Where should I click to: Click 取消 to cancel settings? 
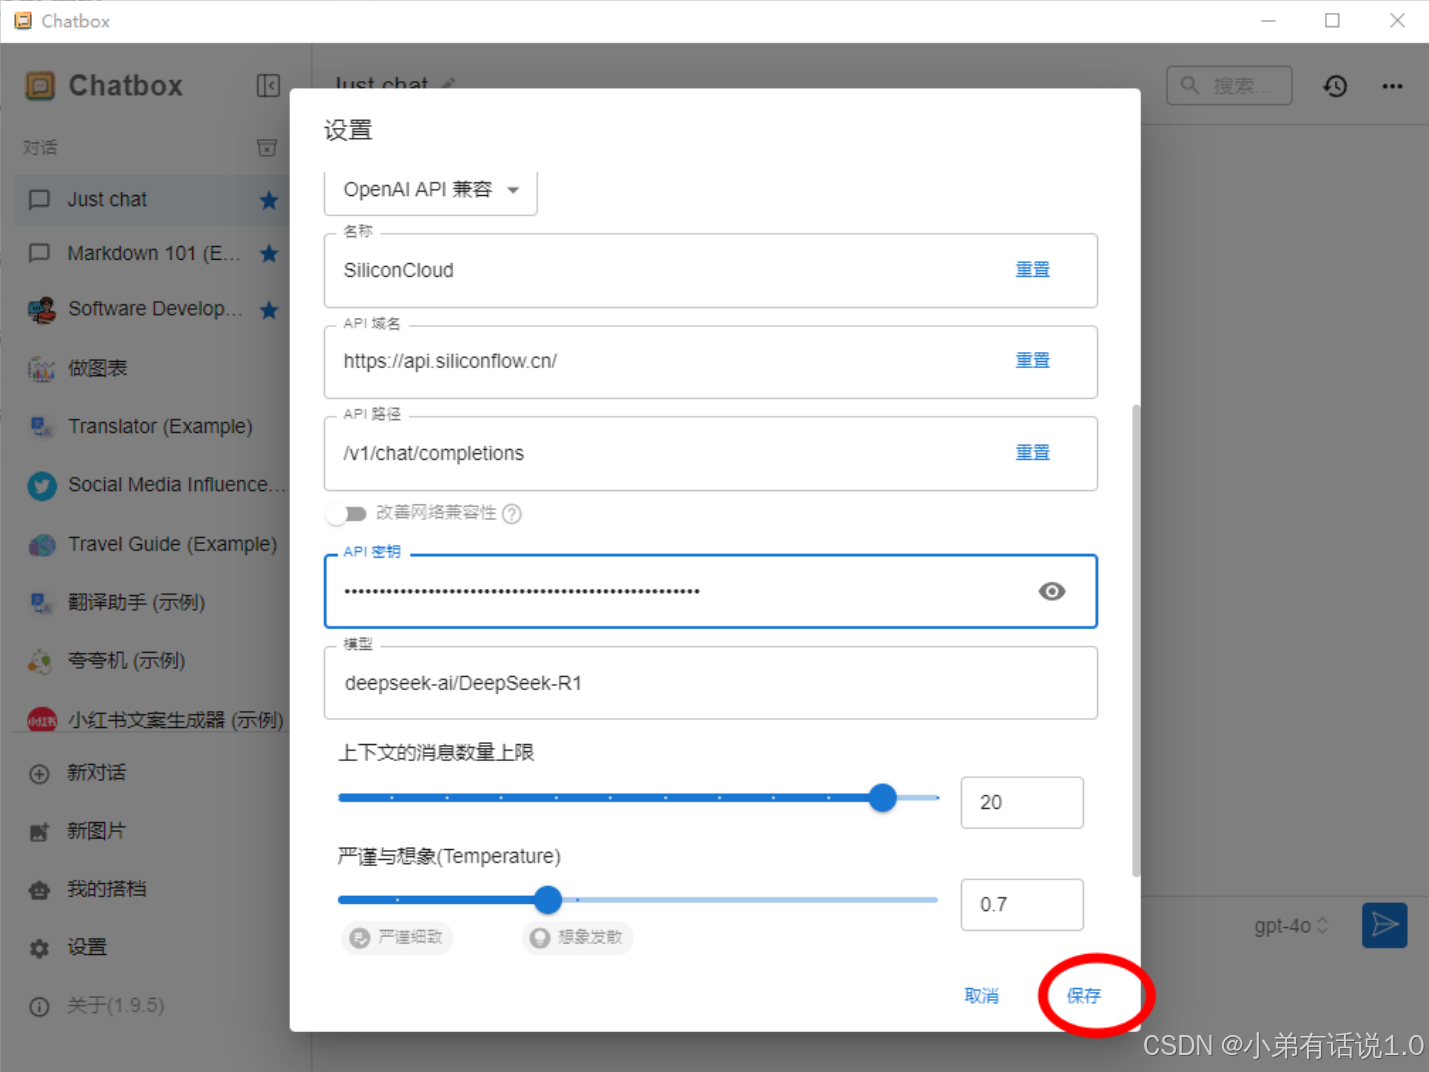tap(981, 996)
